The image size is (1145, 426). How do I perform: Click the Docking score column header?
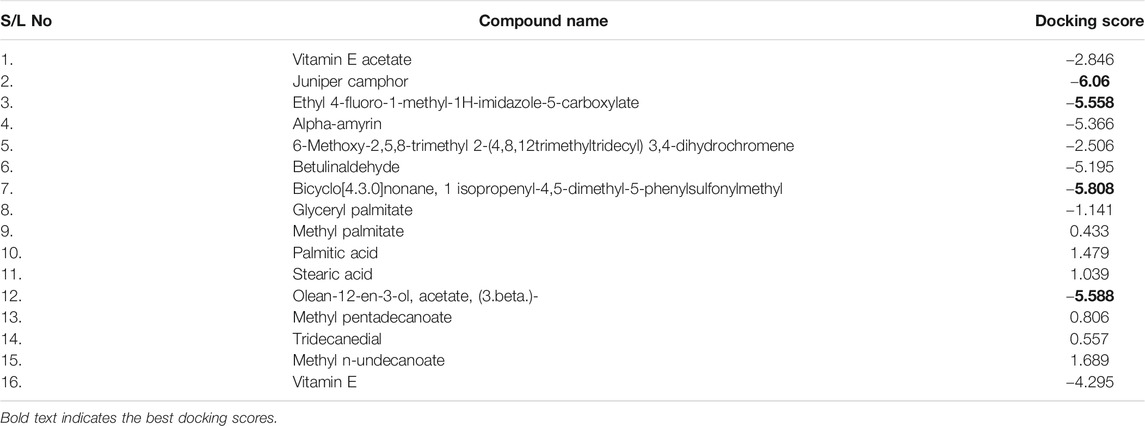click(x=1090, y=21)
